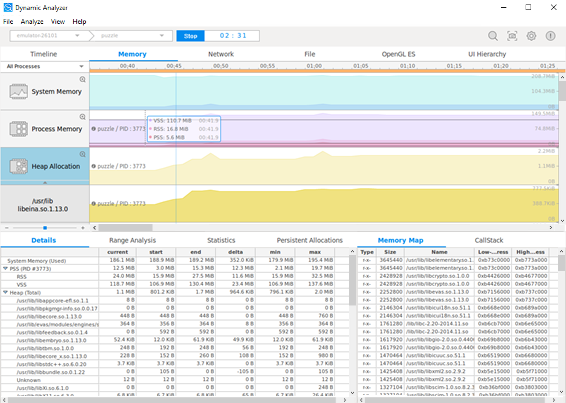566x403 pixels.
Task: Open the puzzle application dropdown
Action: coord(132,36)
